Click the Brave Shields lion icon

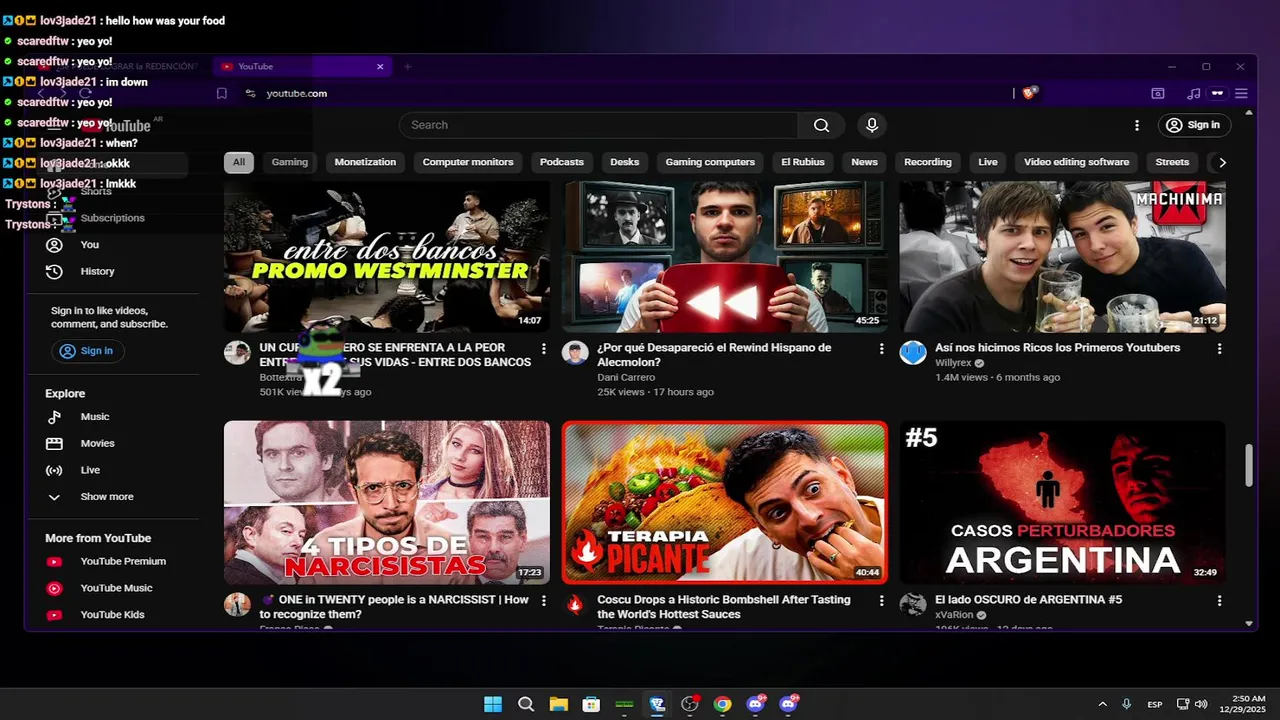pos(1029,93)
